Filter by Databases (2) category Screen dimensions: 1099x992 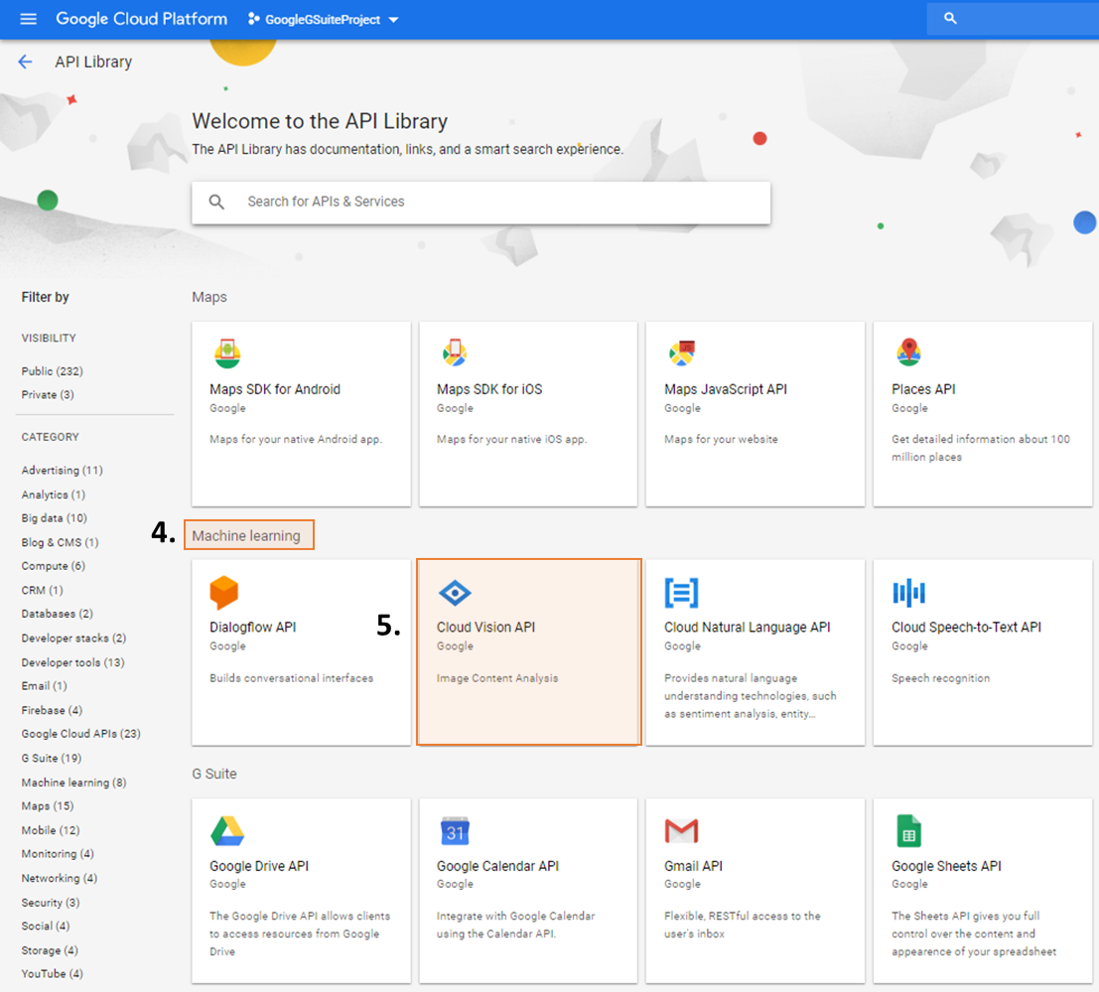(x=57, y=613)
